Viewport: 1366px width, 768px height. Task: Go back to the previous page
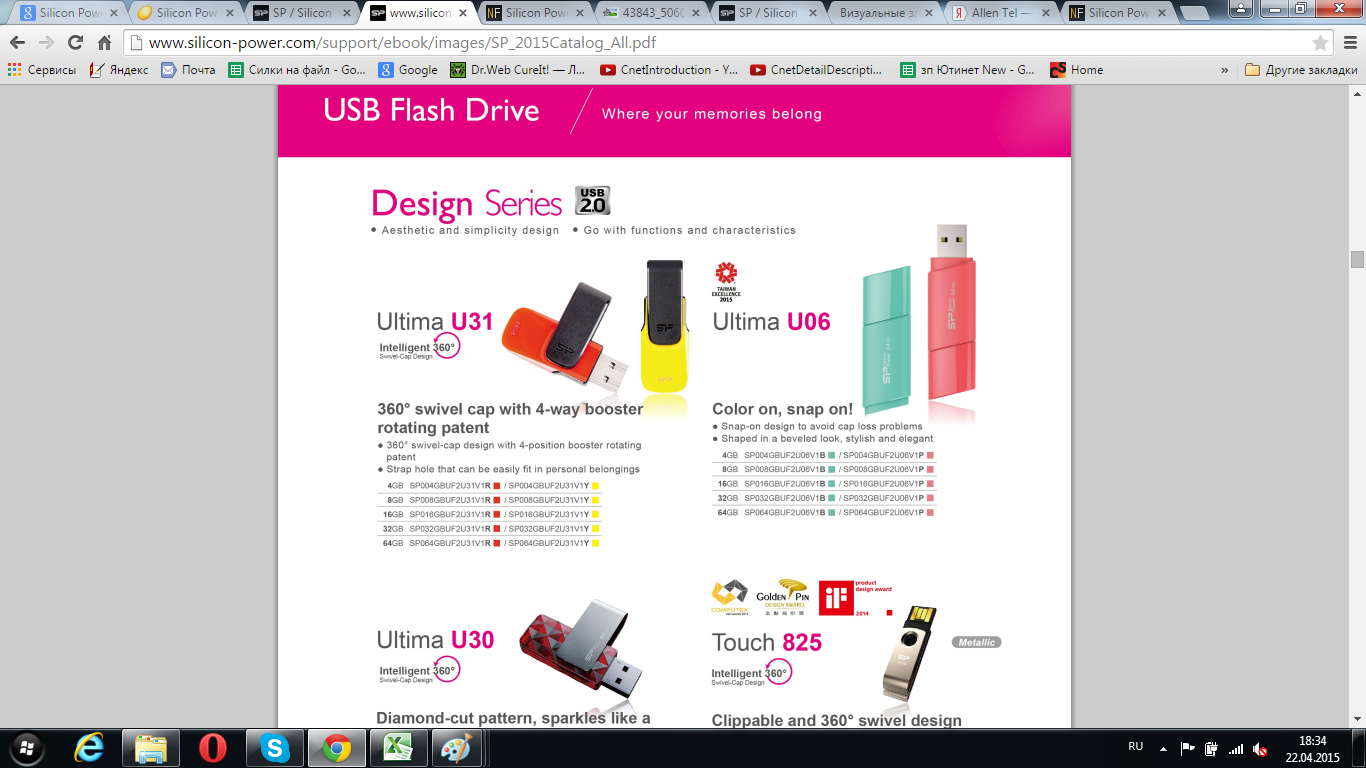(x=17, y=43)
